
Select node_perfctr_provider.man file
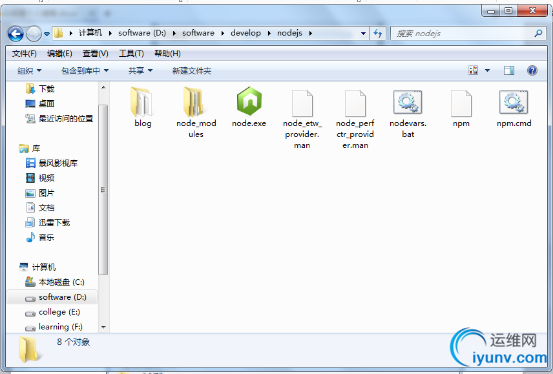355,119
